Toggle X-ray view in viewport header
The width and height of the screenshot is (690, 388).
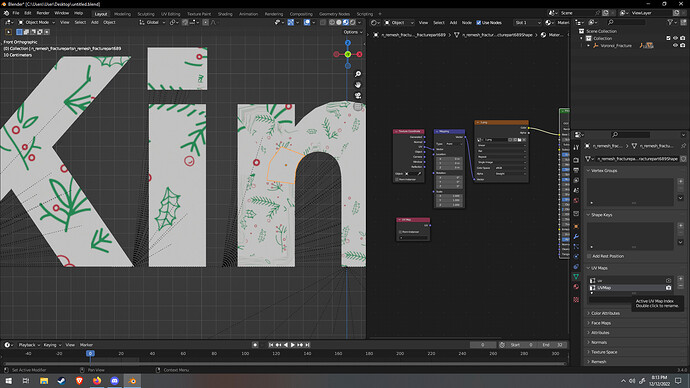pos(323,22)
